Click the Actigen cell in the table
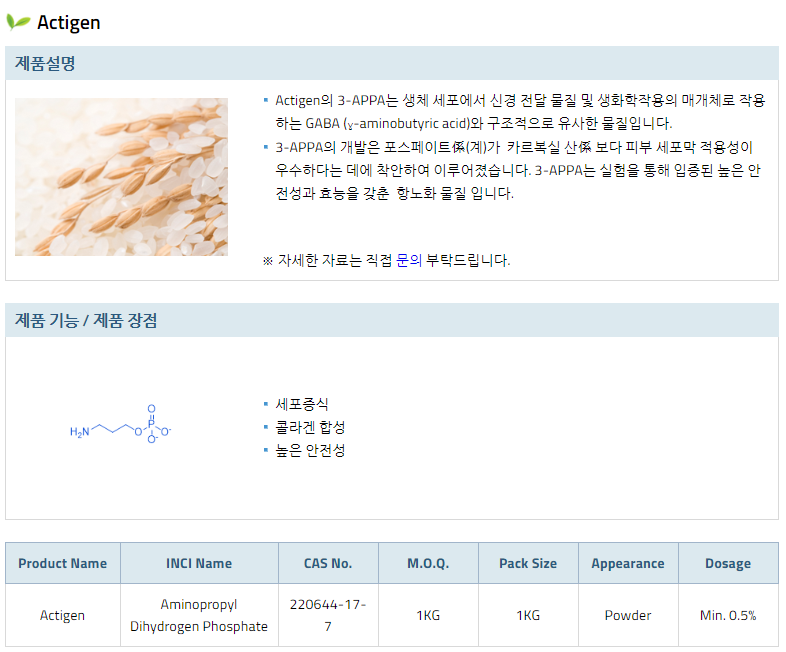Screen dimensions: 786x652 (63, 615)
